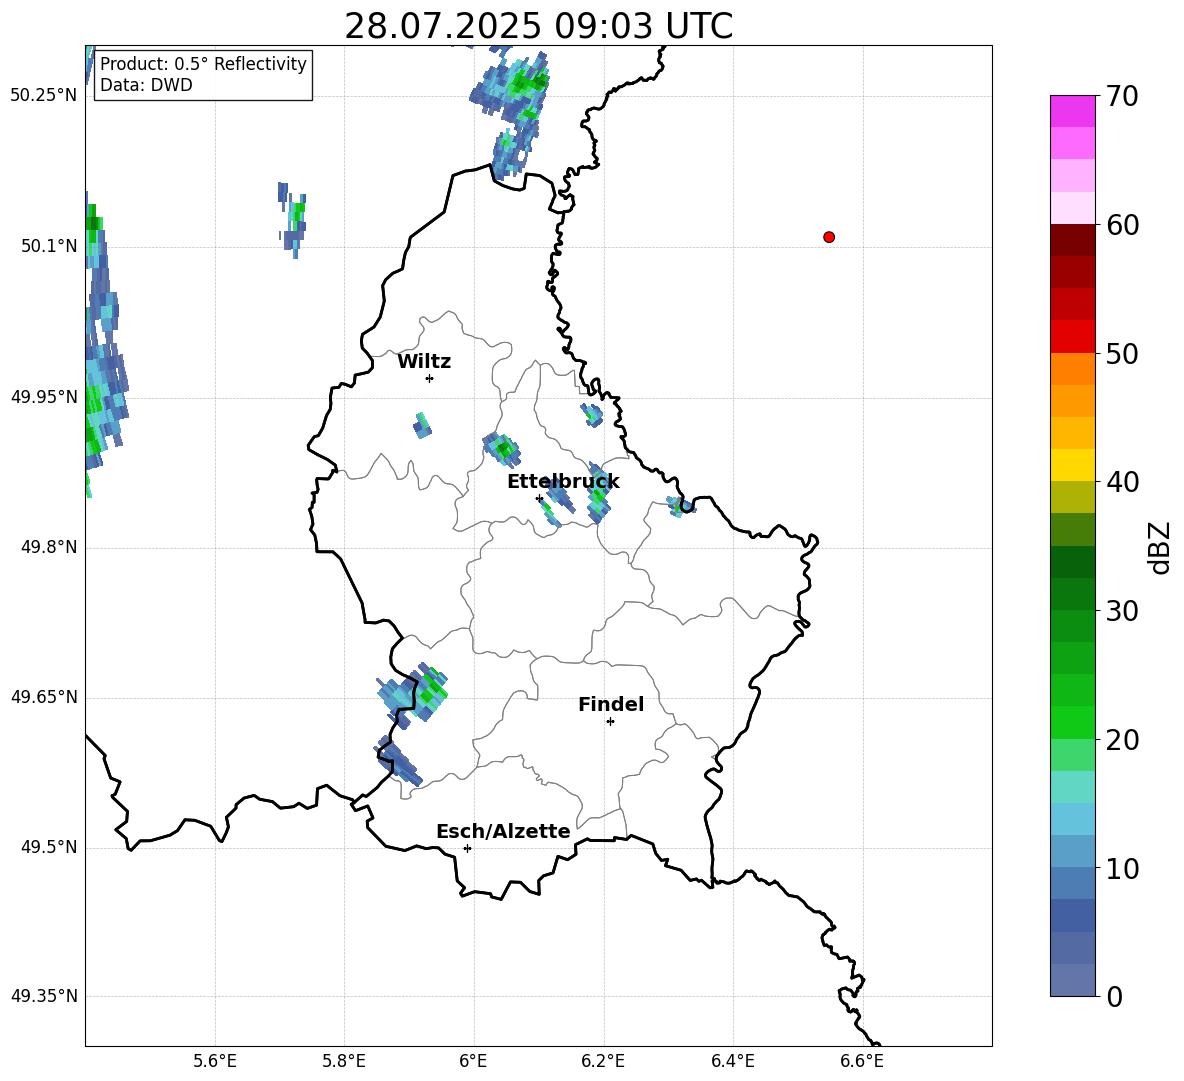This screenshot has width=1184, height=1081.
Task: Click the title '28.07.2025 09:03 UTC'
Action: (x=538, y=26)
